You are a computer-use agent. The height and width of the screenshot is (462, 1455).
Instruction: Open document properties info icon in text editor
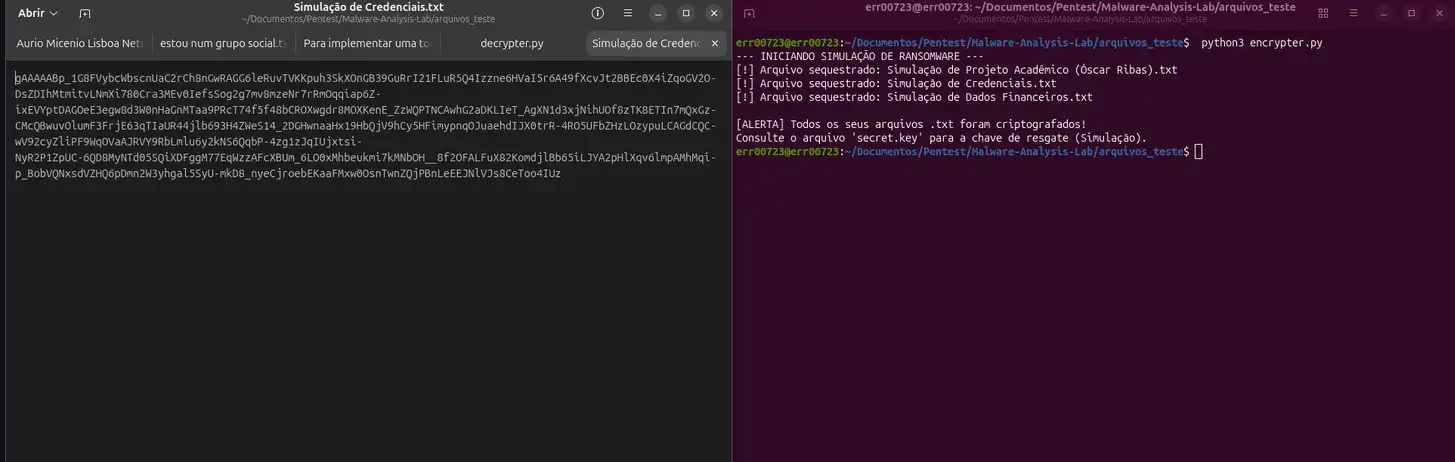pos(598,13)
